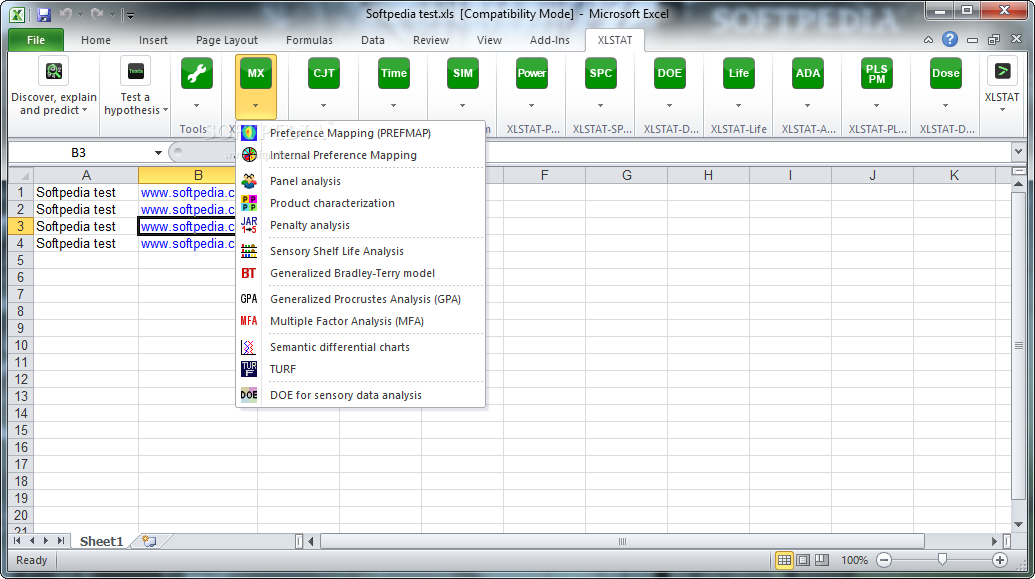1035x579 pixels.
Task: Click the hyperlink in cell B1
Action: 187,192
